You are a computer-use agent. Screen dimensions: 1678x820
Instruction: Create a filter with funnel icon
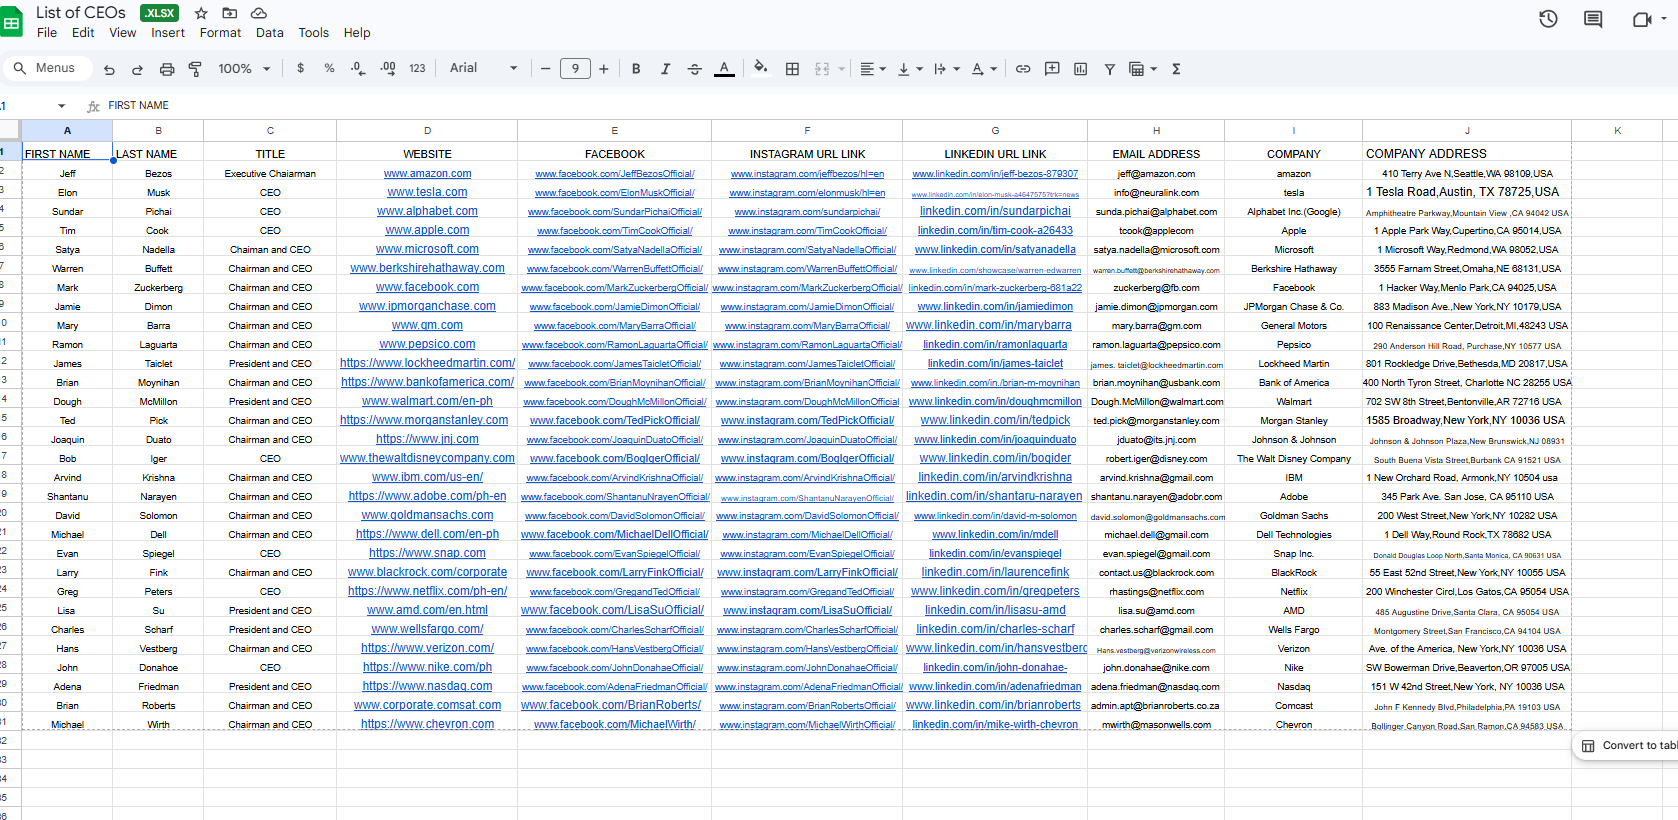click(1109, 69)
